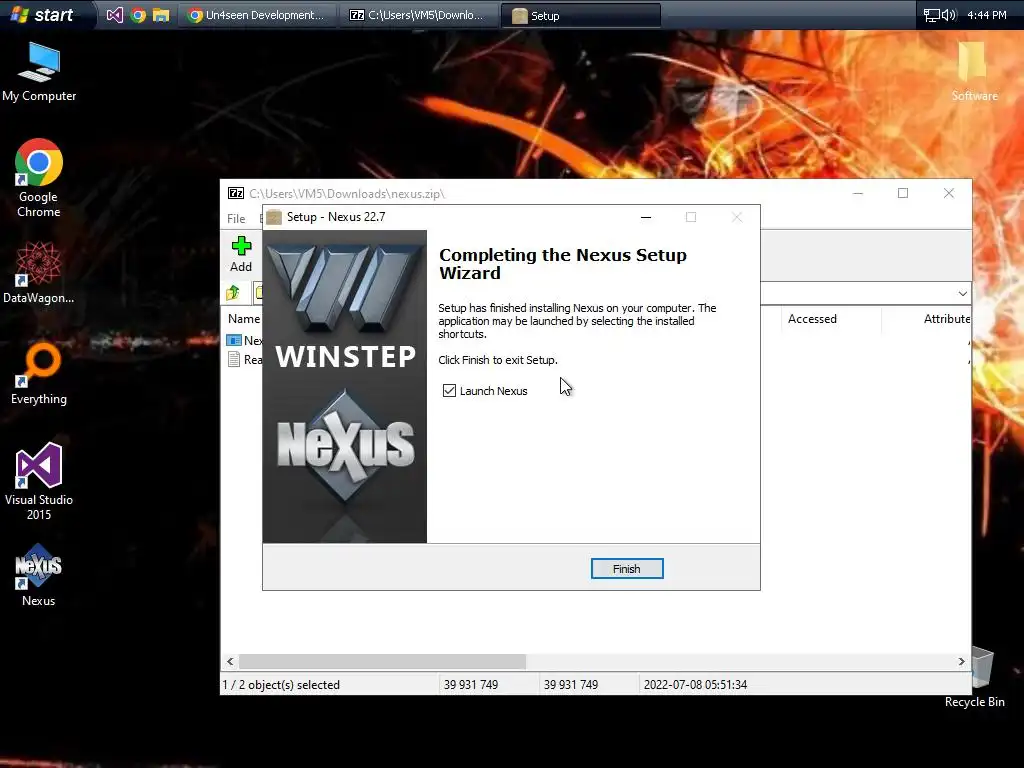The width and height of the screenshot is (1024, 768).
Task: Open the Everything search desktop shortcut
Action: coord(39,374)
